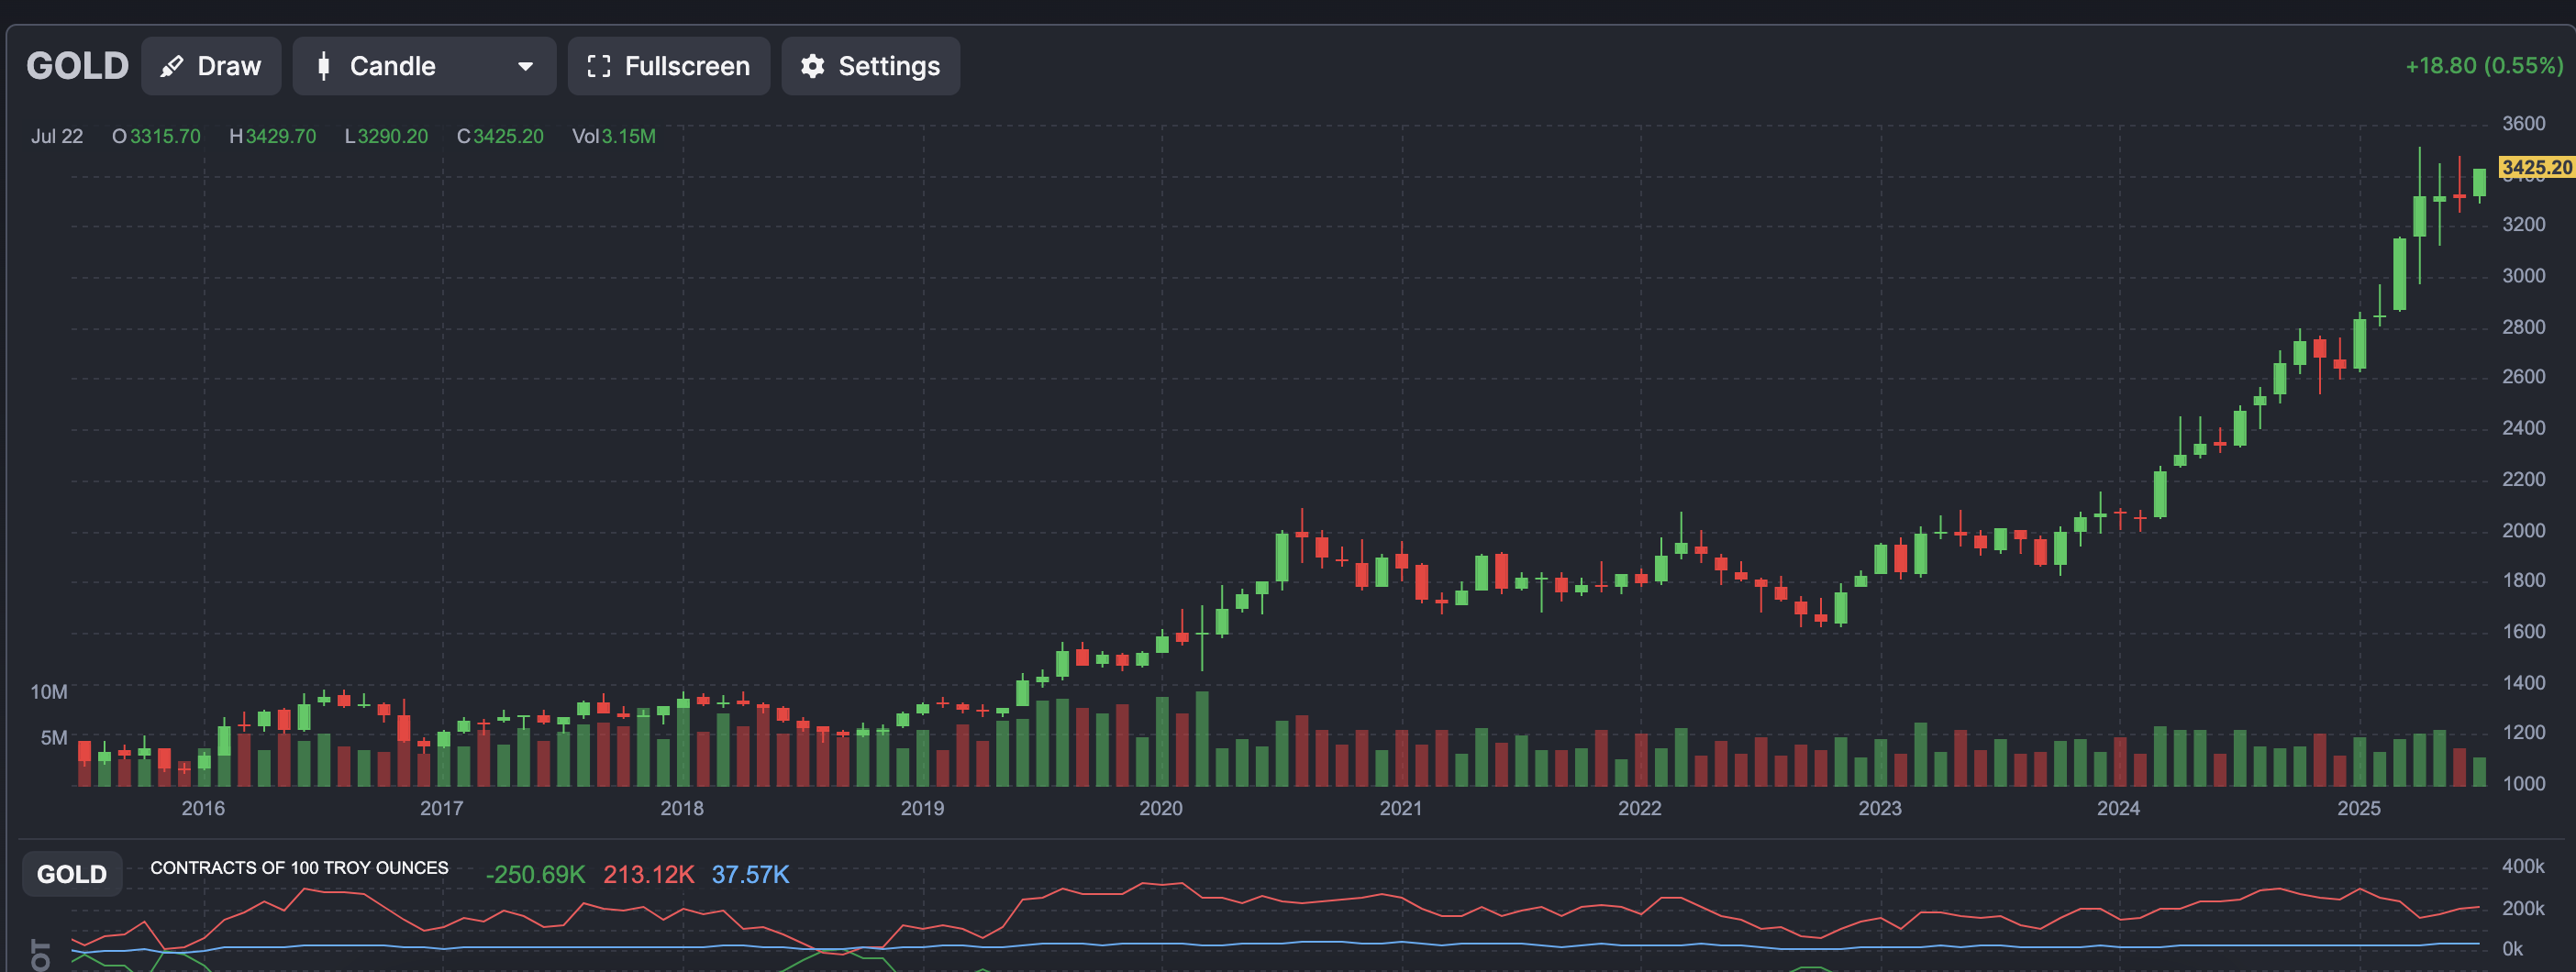Click the 1000 price axis label
The height and width of the screenshot is (972, 2576).
pyautogui.click(x=2524, y=783)
